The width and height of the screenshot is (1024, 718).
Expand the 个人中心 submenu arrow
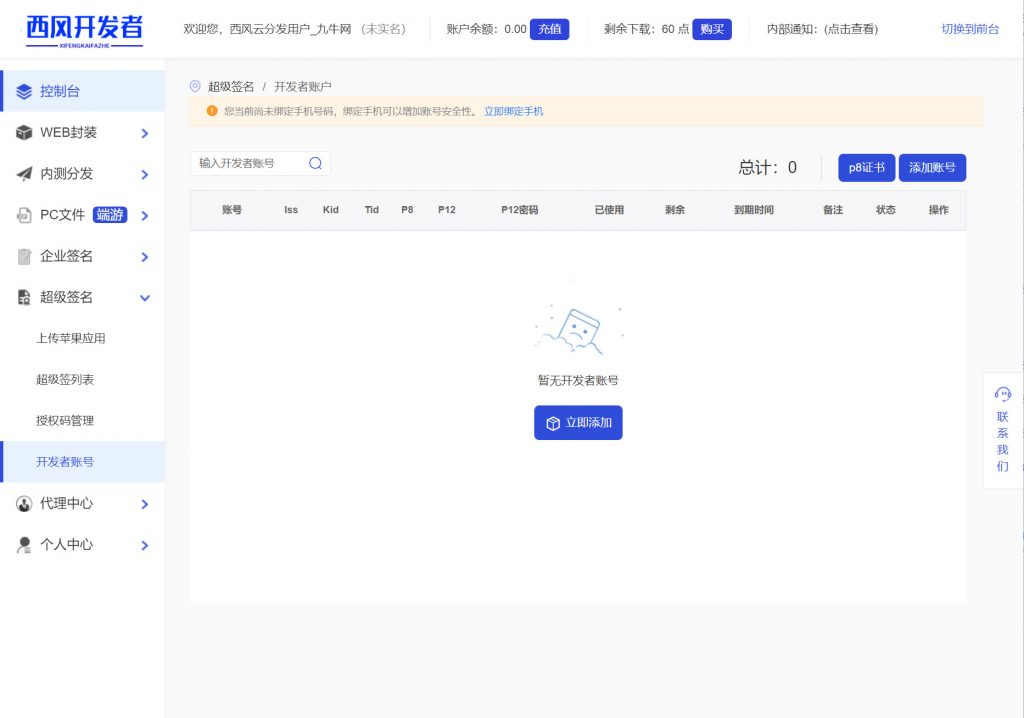[145, 545]
